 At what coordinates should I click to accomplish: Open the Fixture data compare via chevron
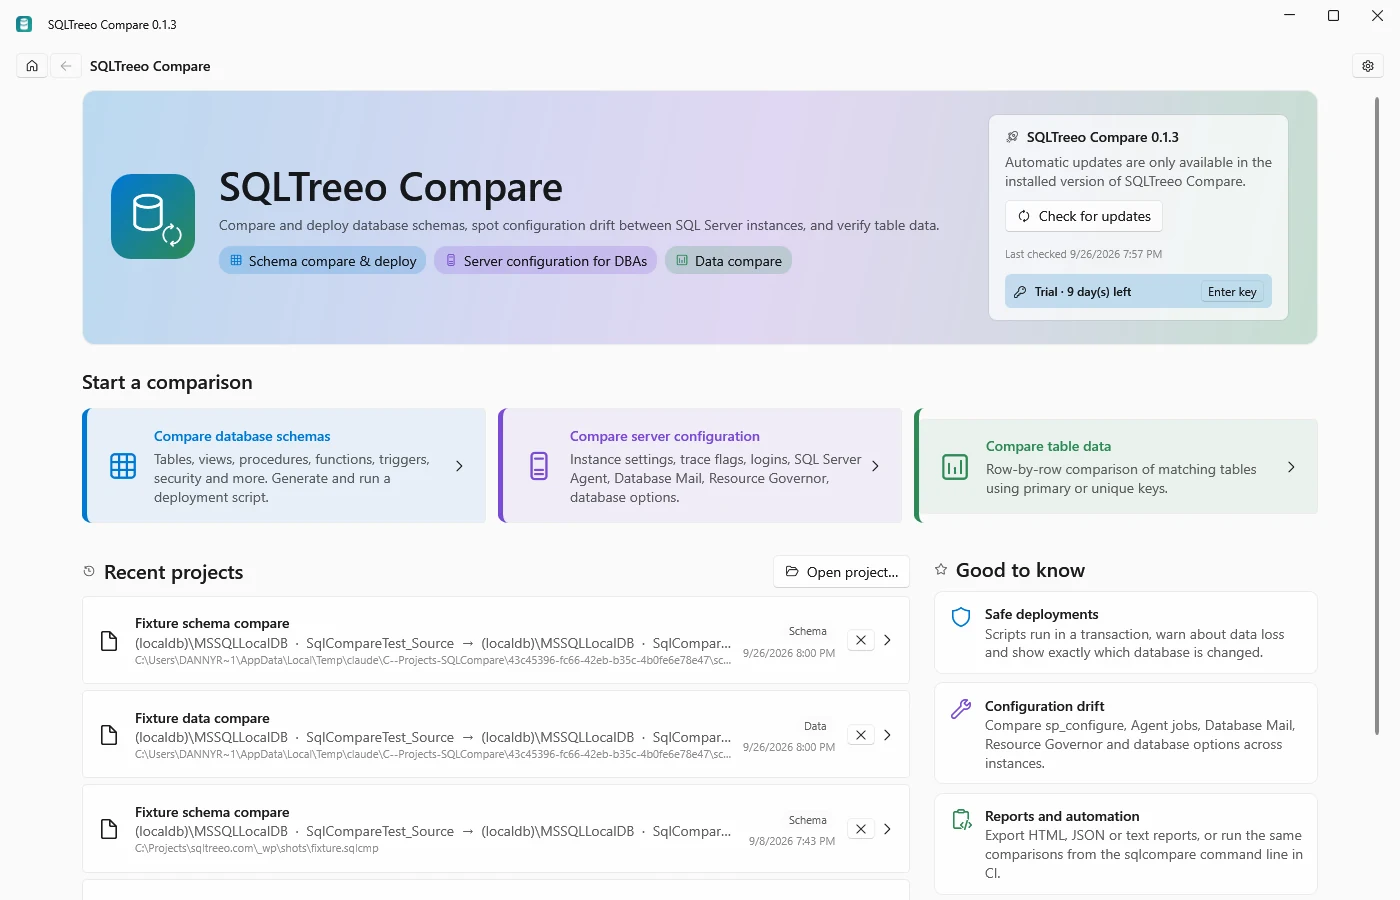coord(887,735)
